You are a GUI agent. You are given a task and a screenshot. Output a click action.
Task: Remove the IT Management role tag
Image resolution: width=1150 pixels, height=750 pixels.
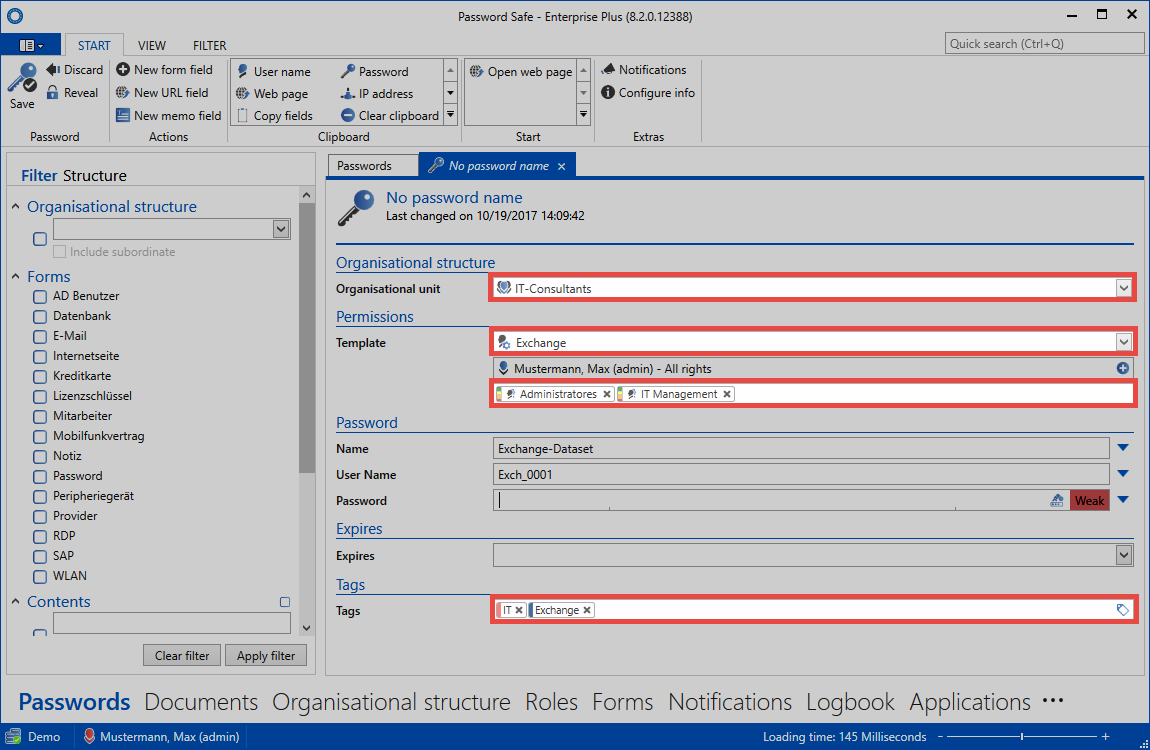point(727,394)
